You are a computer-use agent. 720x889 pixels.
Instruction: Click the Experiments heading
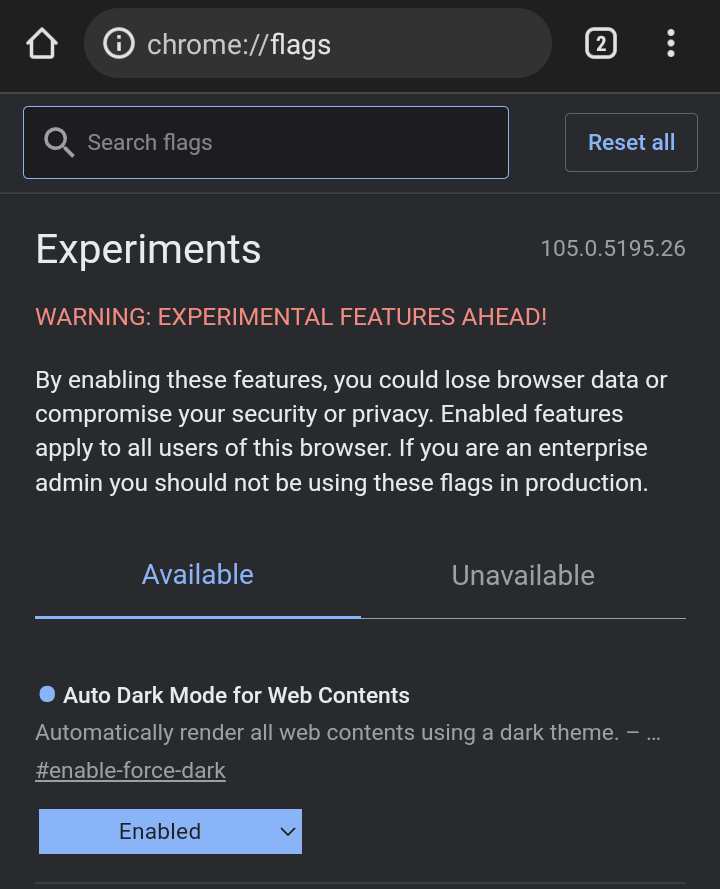coord(148,249)
